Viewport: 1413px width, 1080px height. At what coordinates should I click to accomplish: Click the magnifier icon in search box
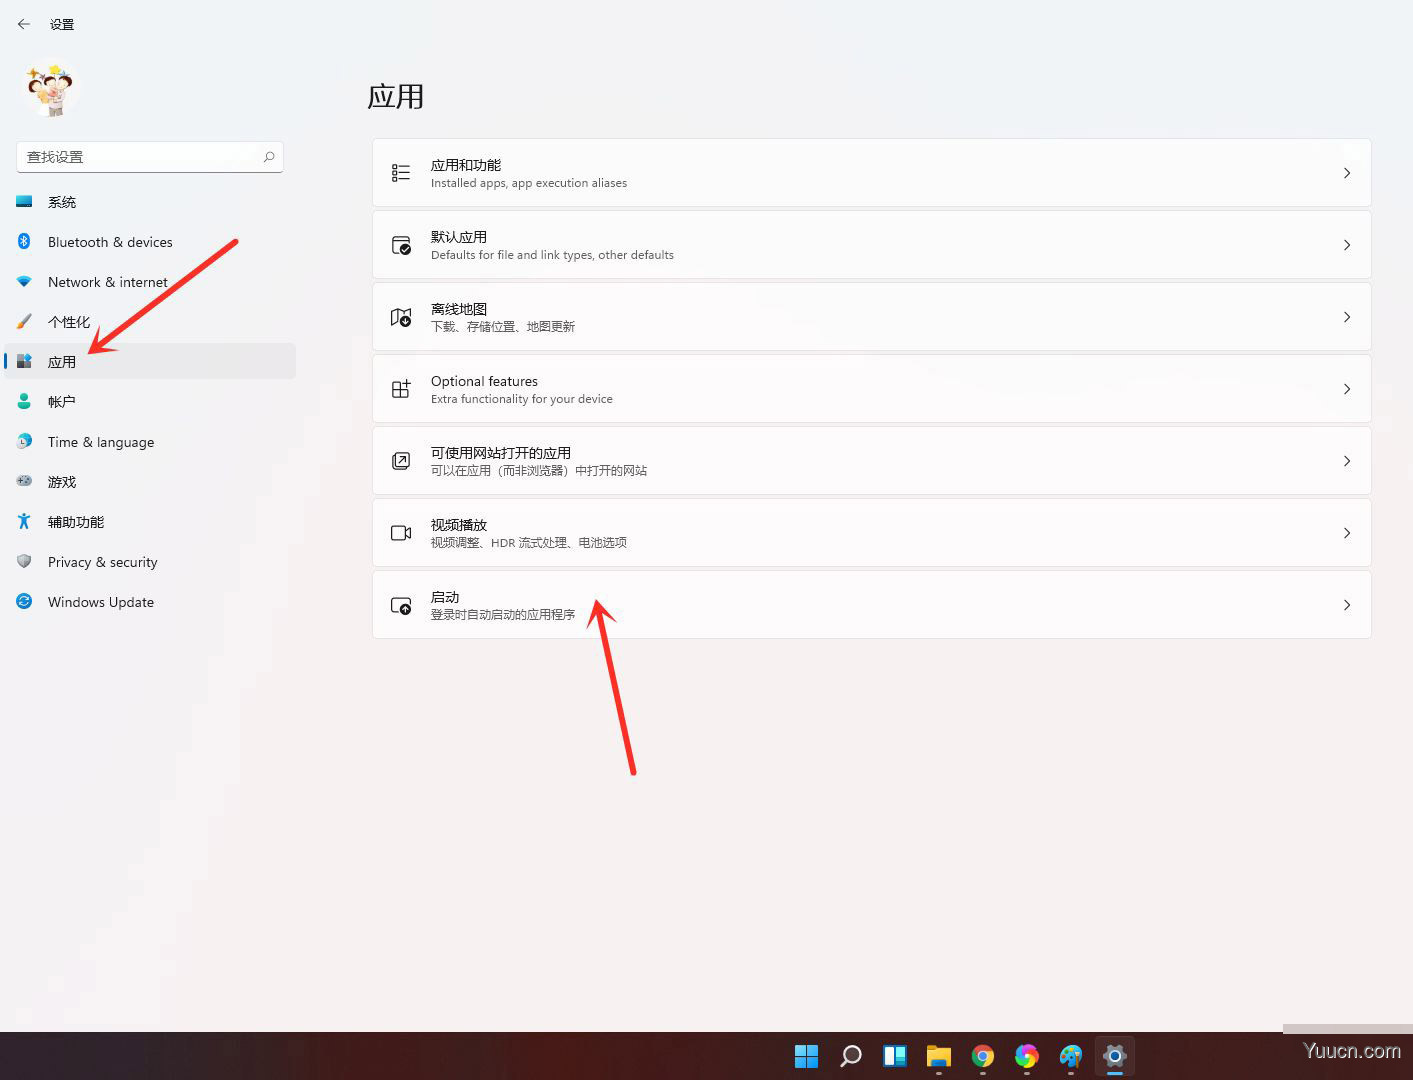(x=269, y=157)
